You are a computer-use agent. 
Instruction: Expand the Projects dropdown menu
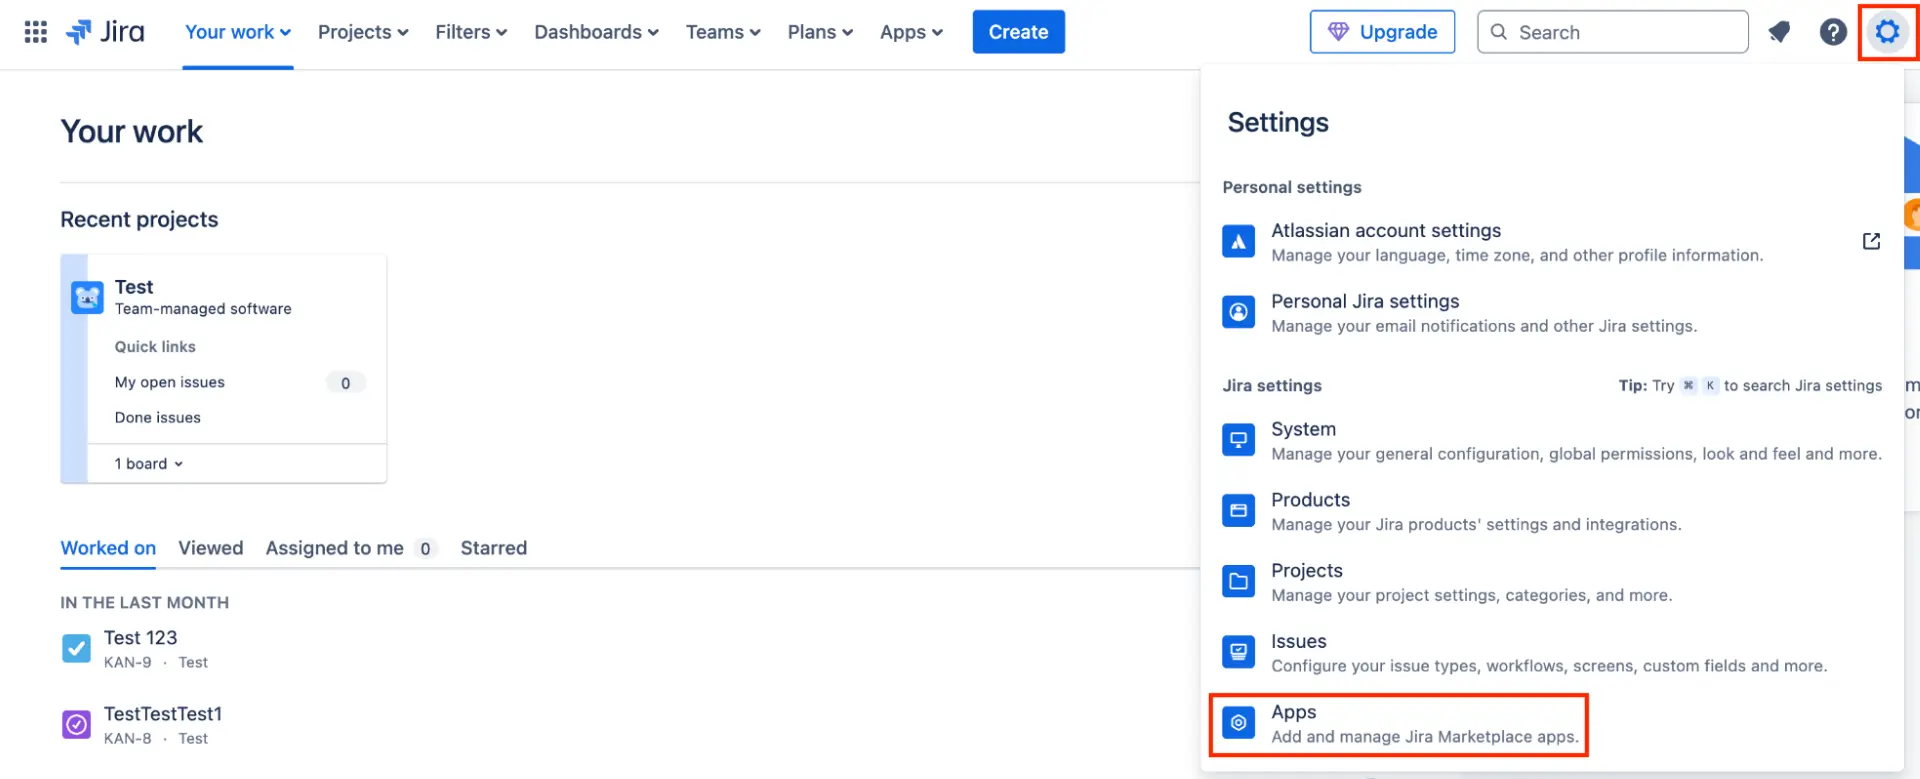click(363, 32)
